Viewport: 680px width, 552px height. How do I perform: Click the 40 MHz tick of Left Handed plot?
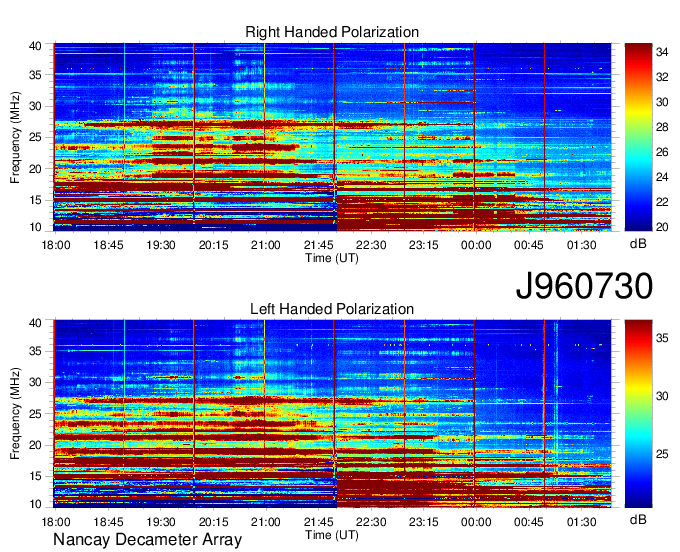click(x=35, y=323)
